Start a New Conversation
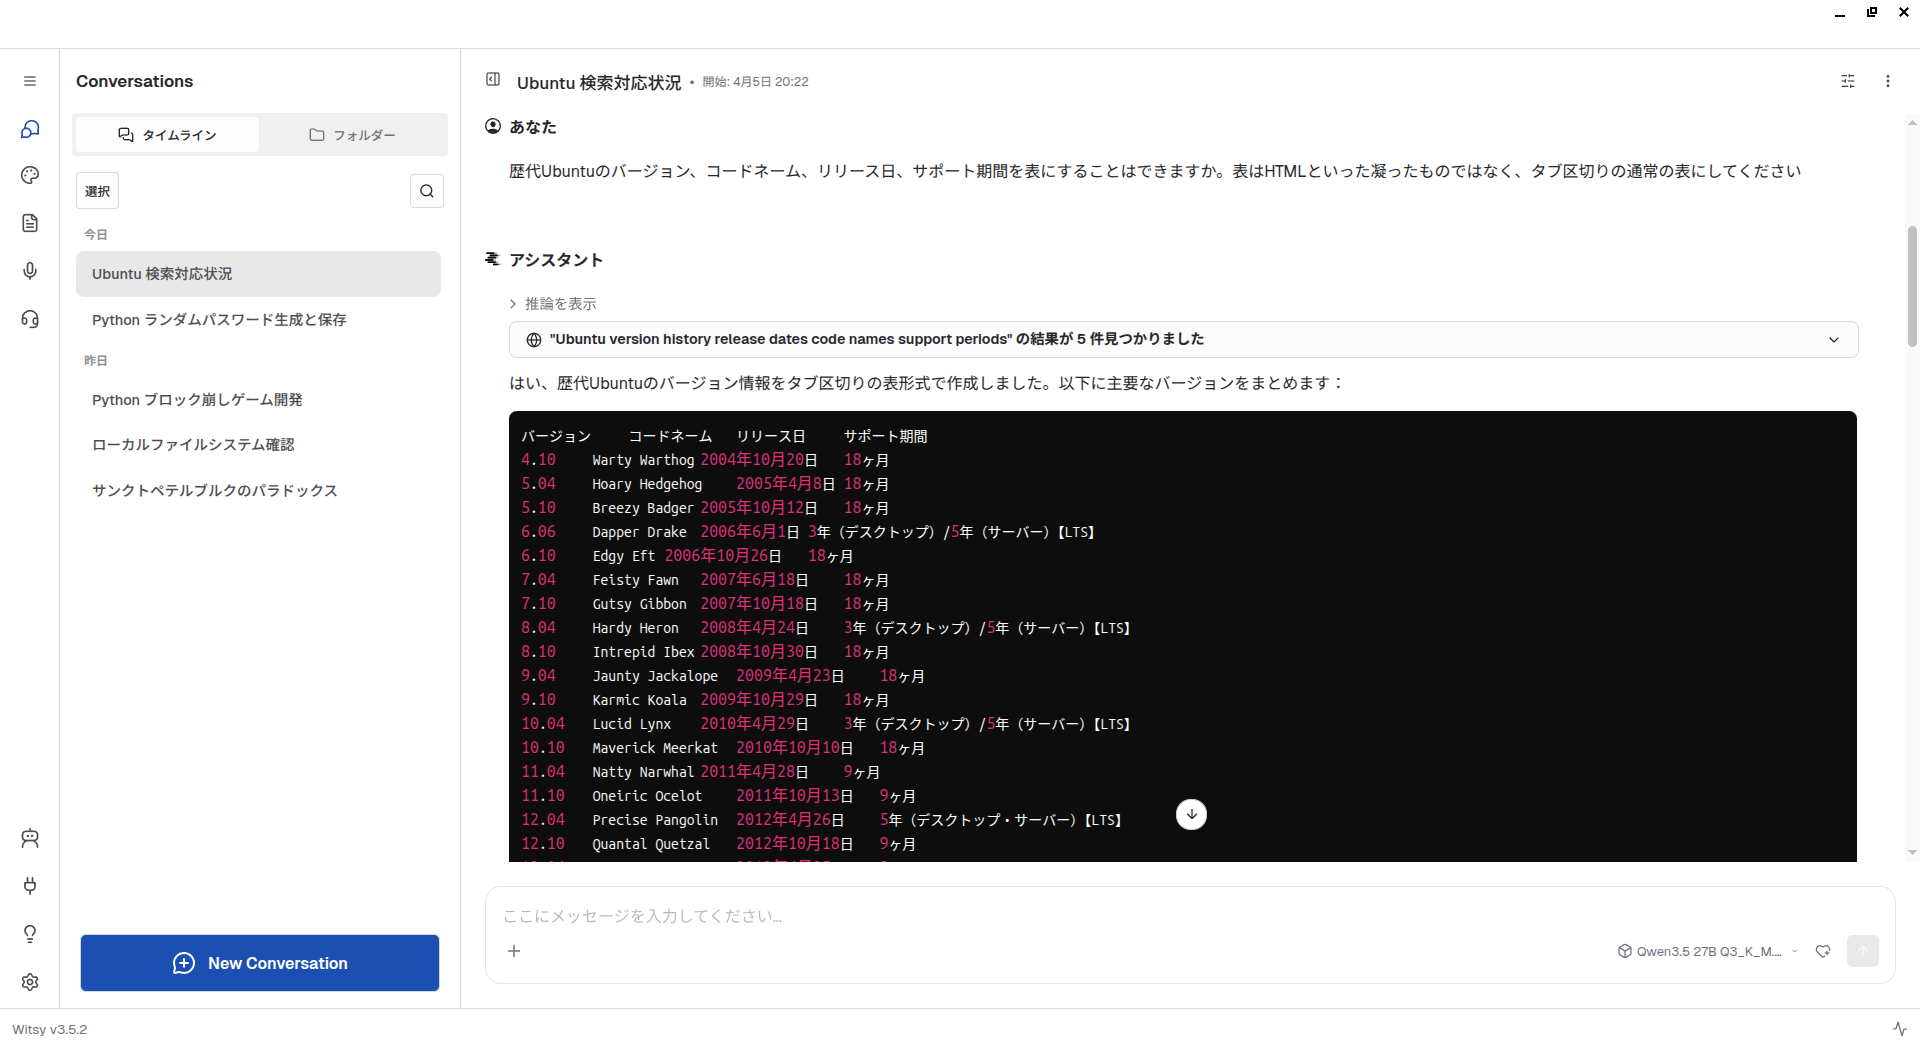 (260, 963)
